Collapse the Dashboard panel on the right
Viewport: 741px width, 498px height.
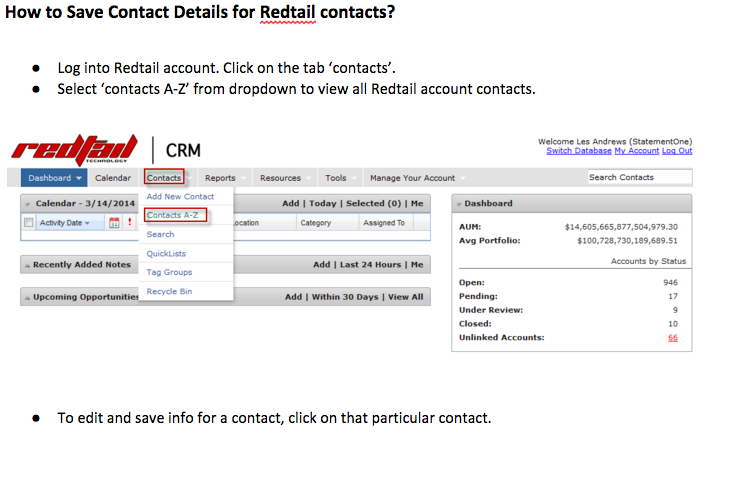click(458, 204)
